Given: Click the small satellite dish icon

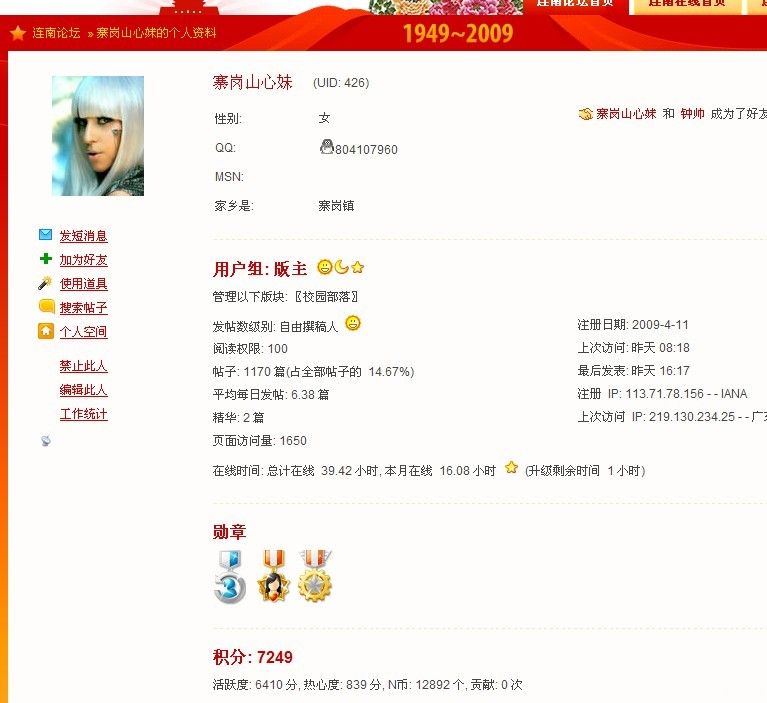Looking at the screenshot, I should coord(45,441).
